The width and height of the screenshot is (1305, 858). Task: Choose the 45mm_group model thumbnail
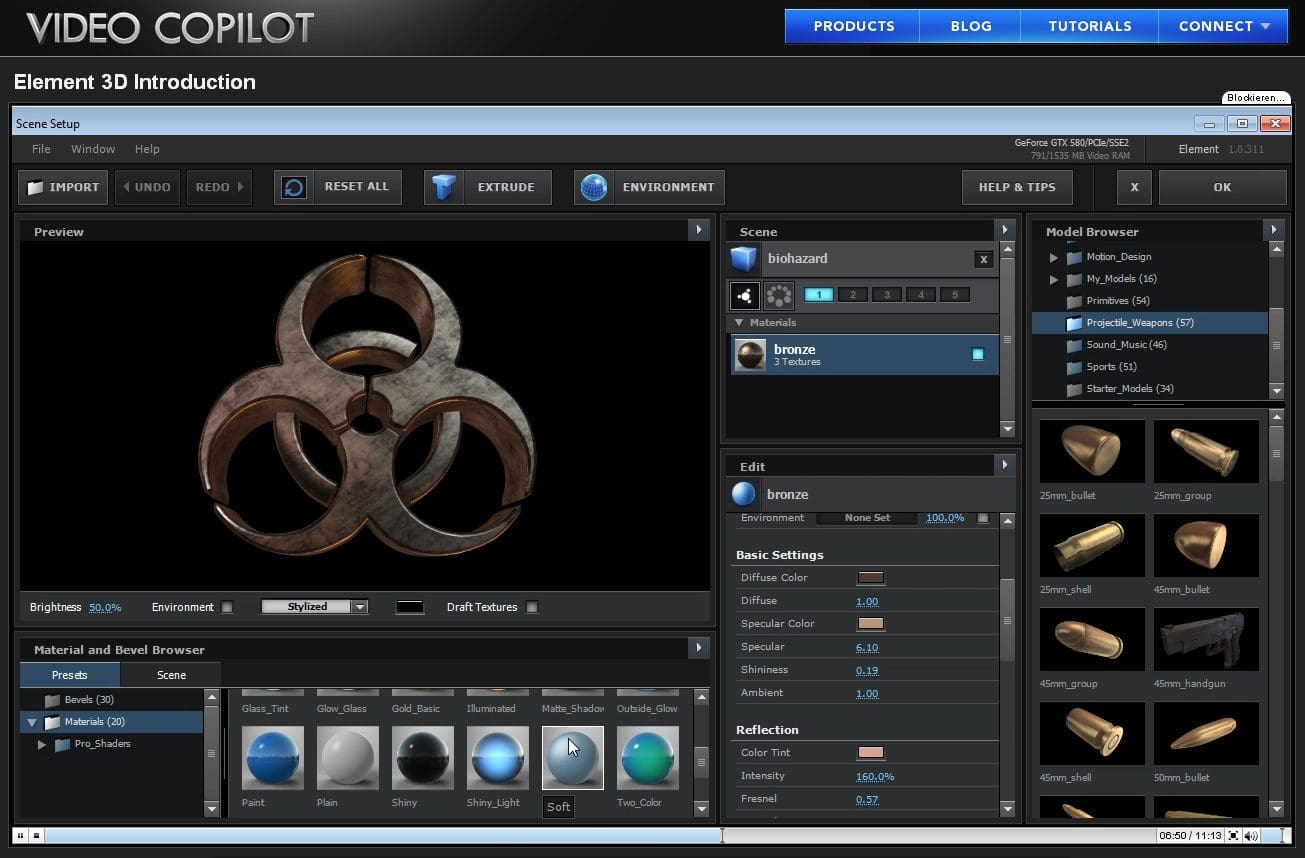tap(1092, 640)
